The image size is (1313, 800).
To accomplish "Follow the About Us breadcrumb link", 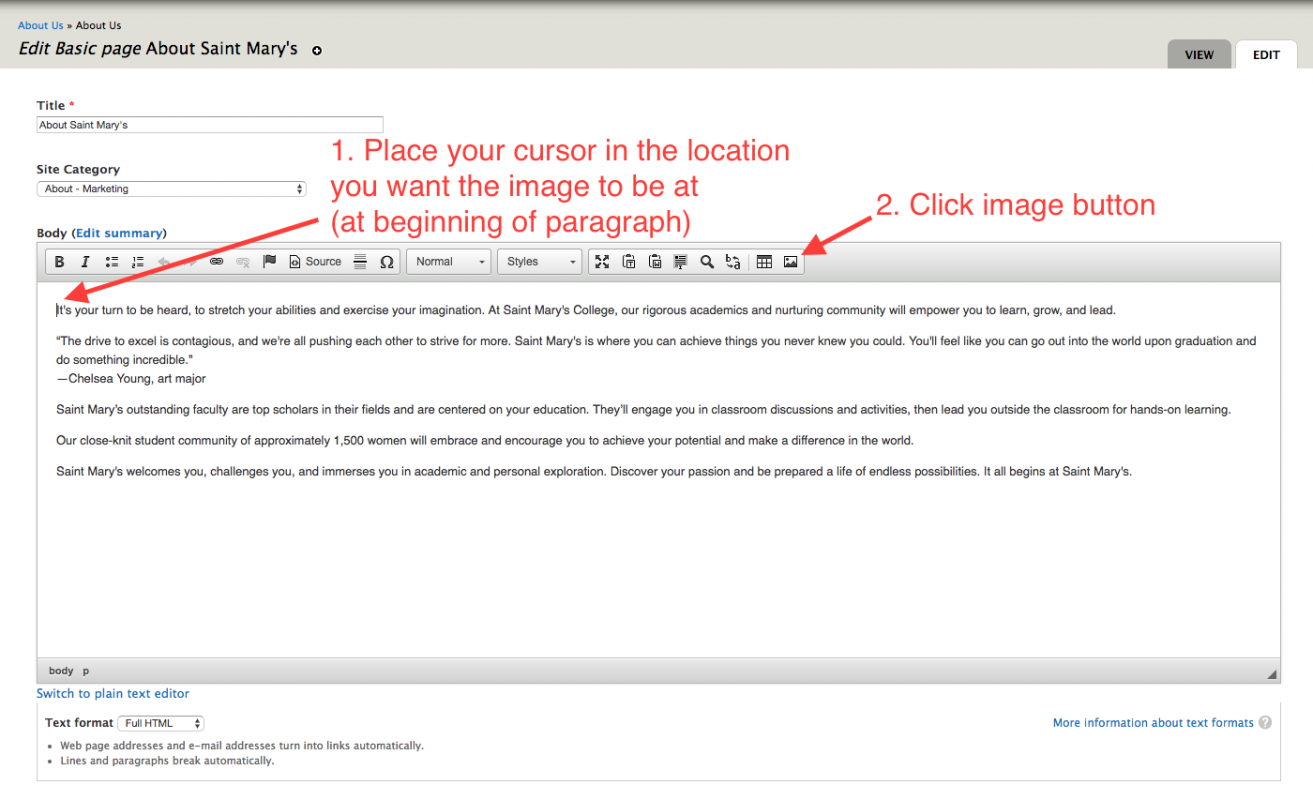I will (40, 25).
